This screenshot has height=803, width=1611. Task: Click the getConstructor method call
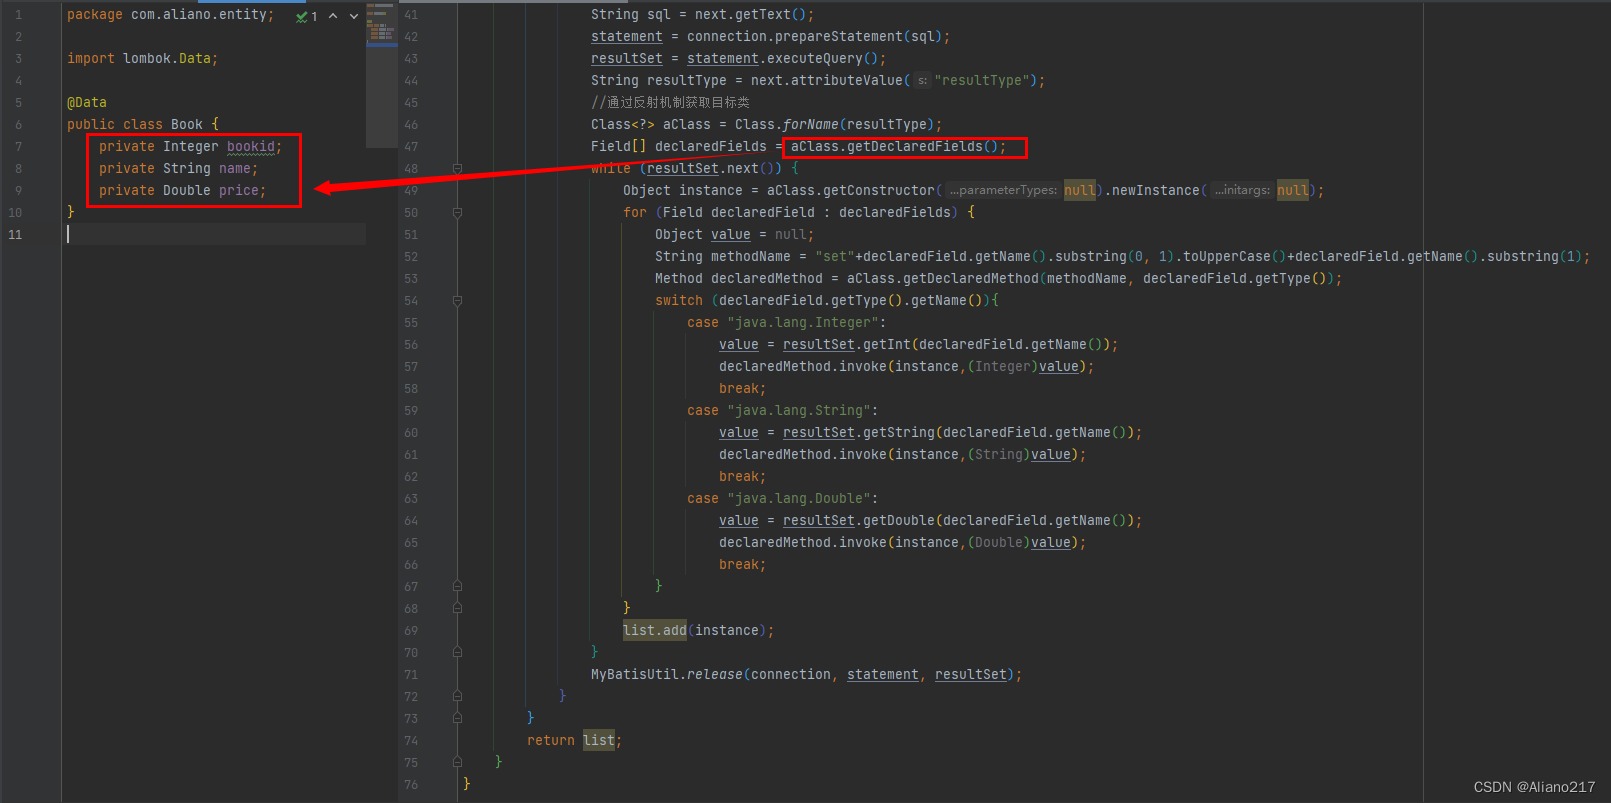[879, 190]
